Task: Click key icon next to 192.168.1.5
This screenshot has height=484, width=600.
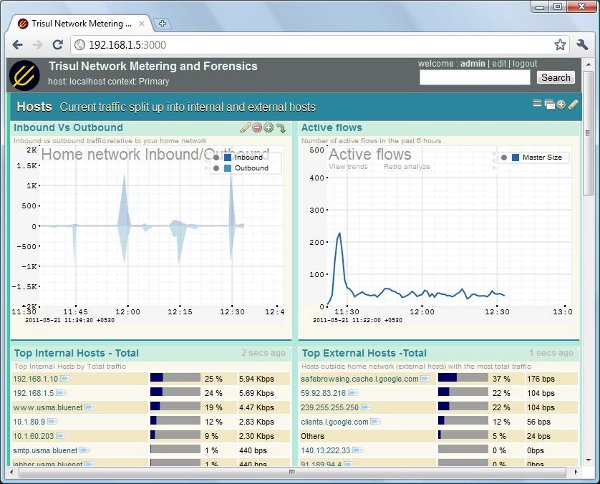Action: tap(61, 393)
